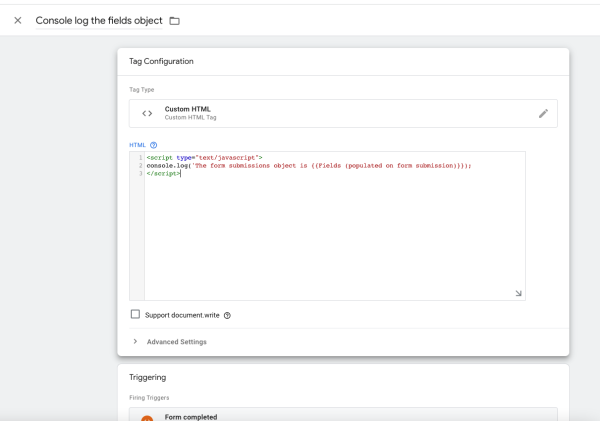Open the HTML help question mark icon
The height and width of the screenshot is (421, 600).
pos(153,145)
